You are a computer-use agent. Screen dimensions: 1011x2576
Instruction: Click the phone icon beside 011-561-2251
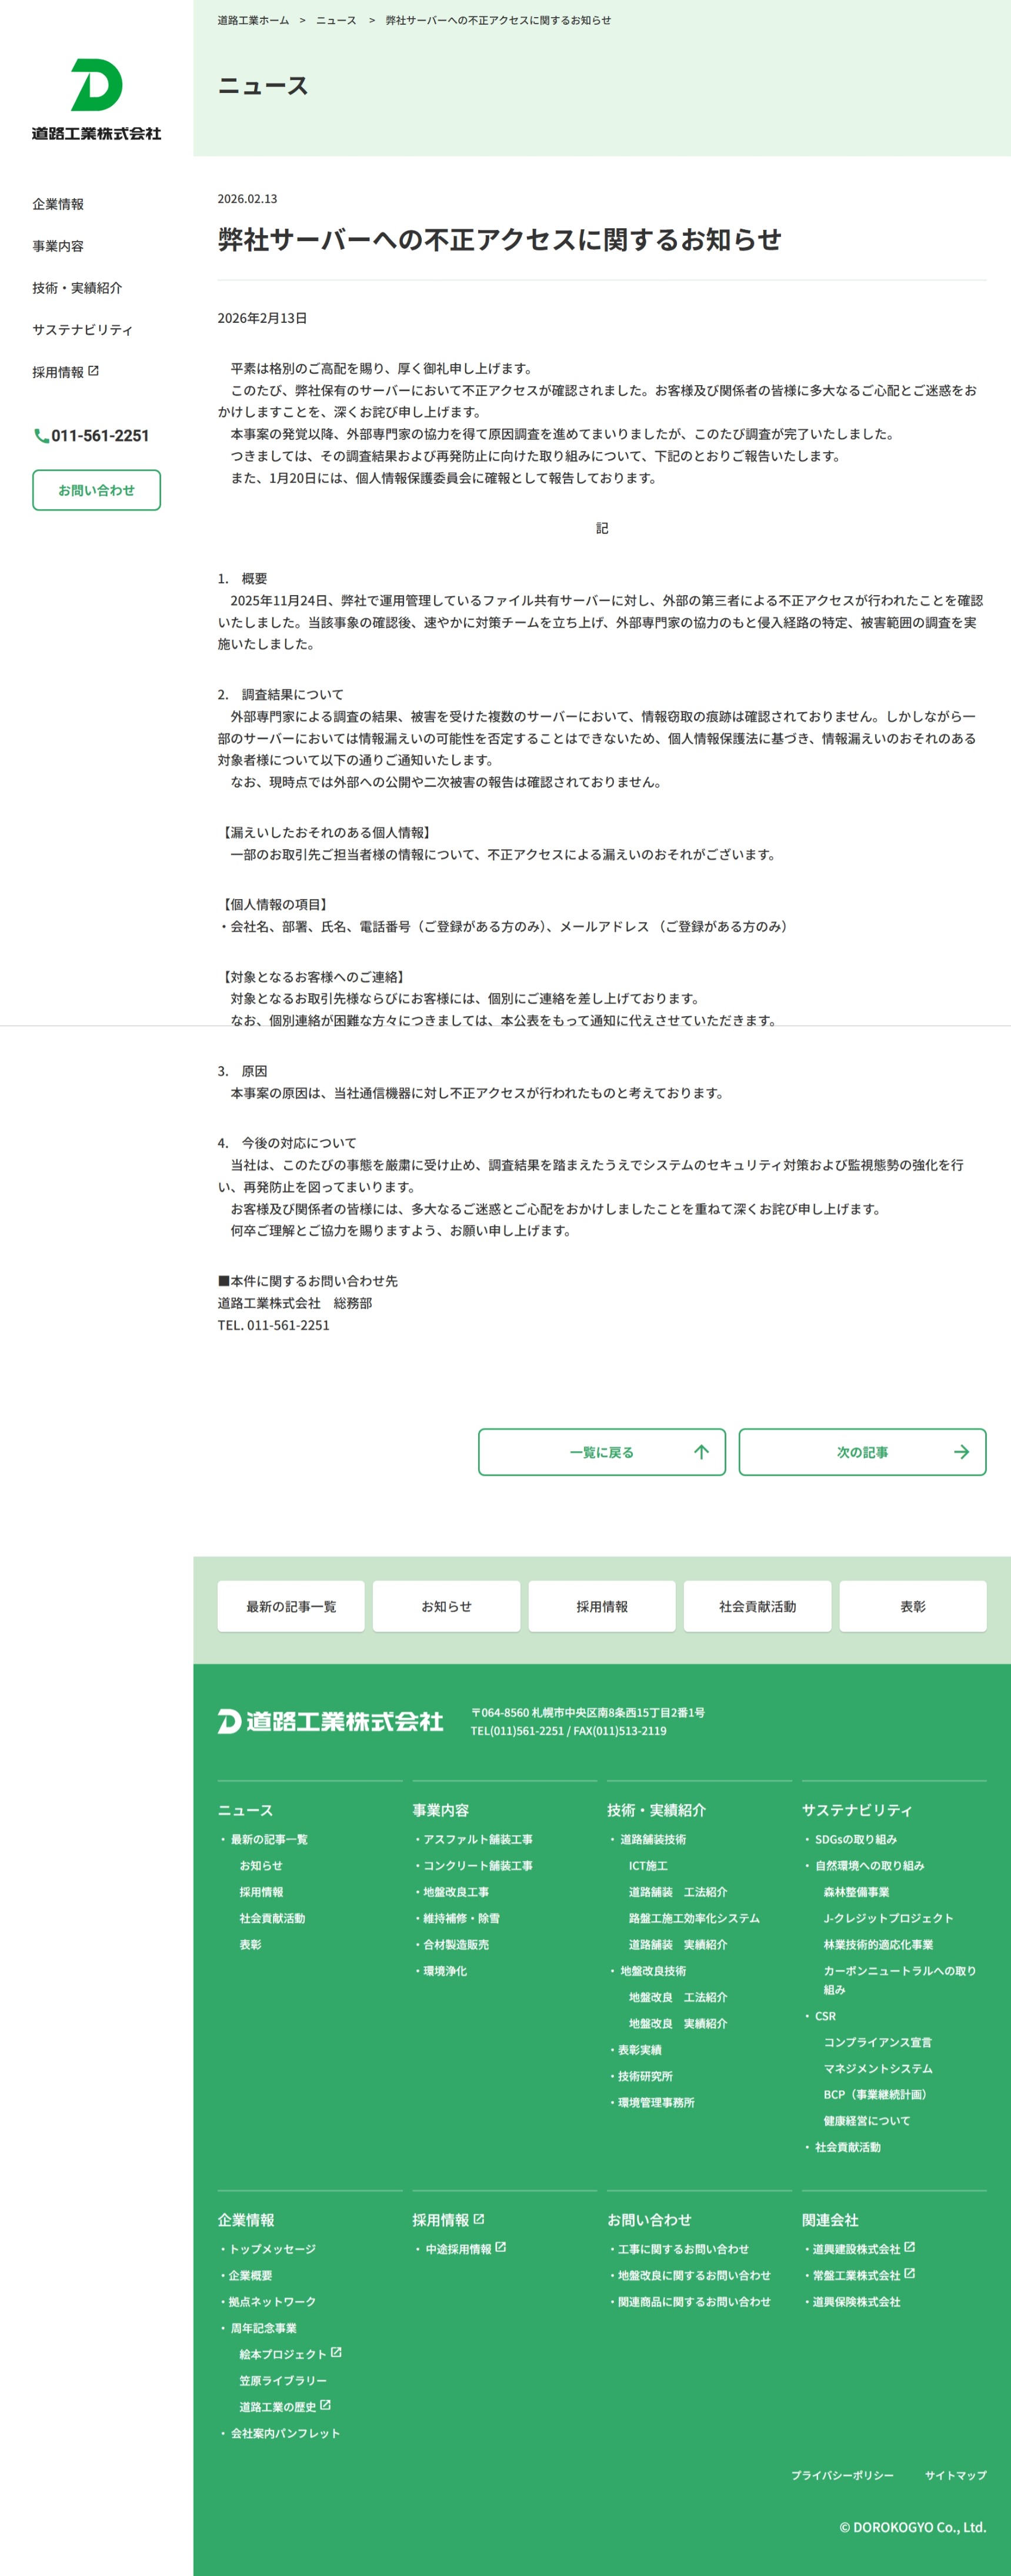click(41, 436)
